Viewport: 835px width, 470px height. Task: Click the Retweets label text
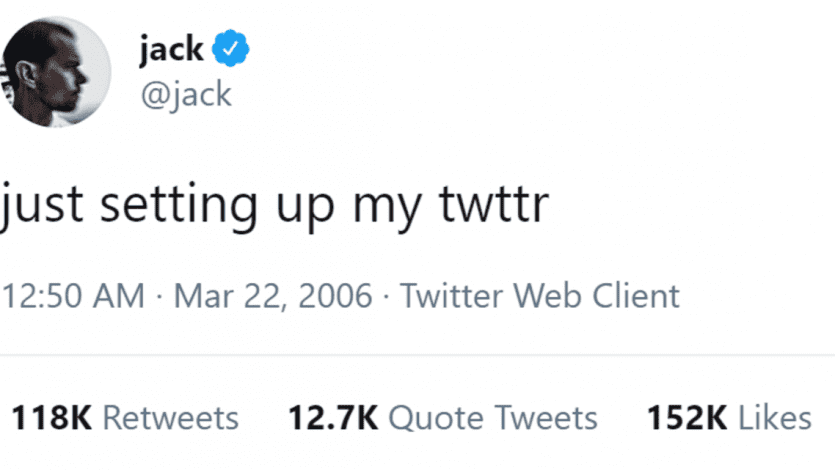point(171,417)
